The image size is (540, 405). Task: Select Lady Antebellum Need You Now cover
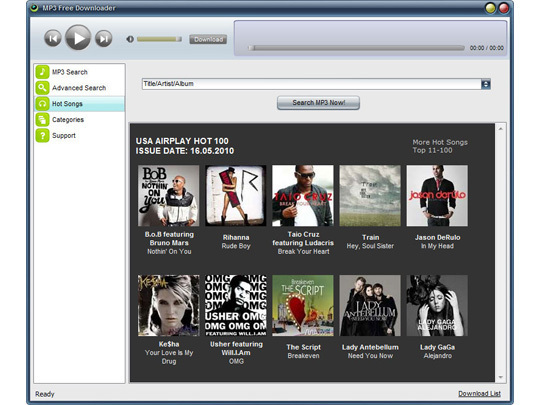tap(370, 305)
